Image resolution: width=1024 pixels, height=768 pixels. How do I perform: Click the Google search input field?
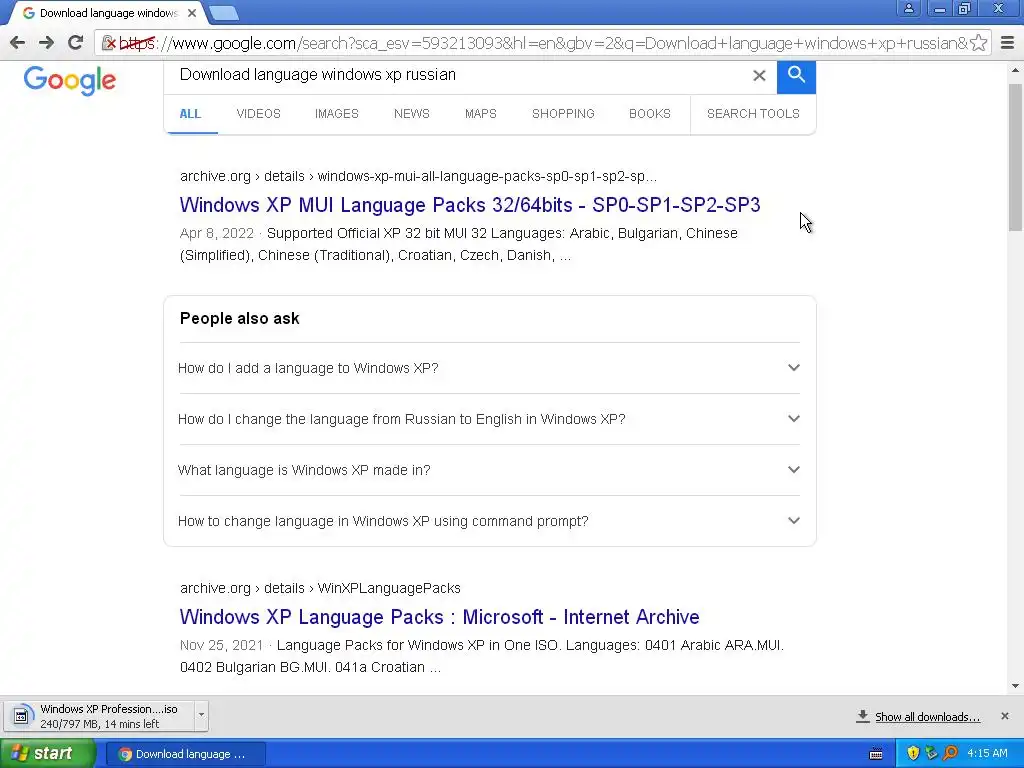point(457,75)
